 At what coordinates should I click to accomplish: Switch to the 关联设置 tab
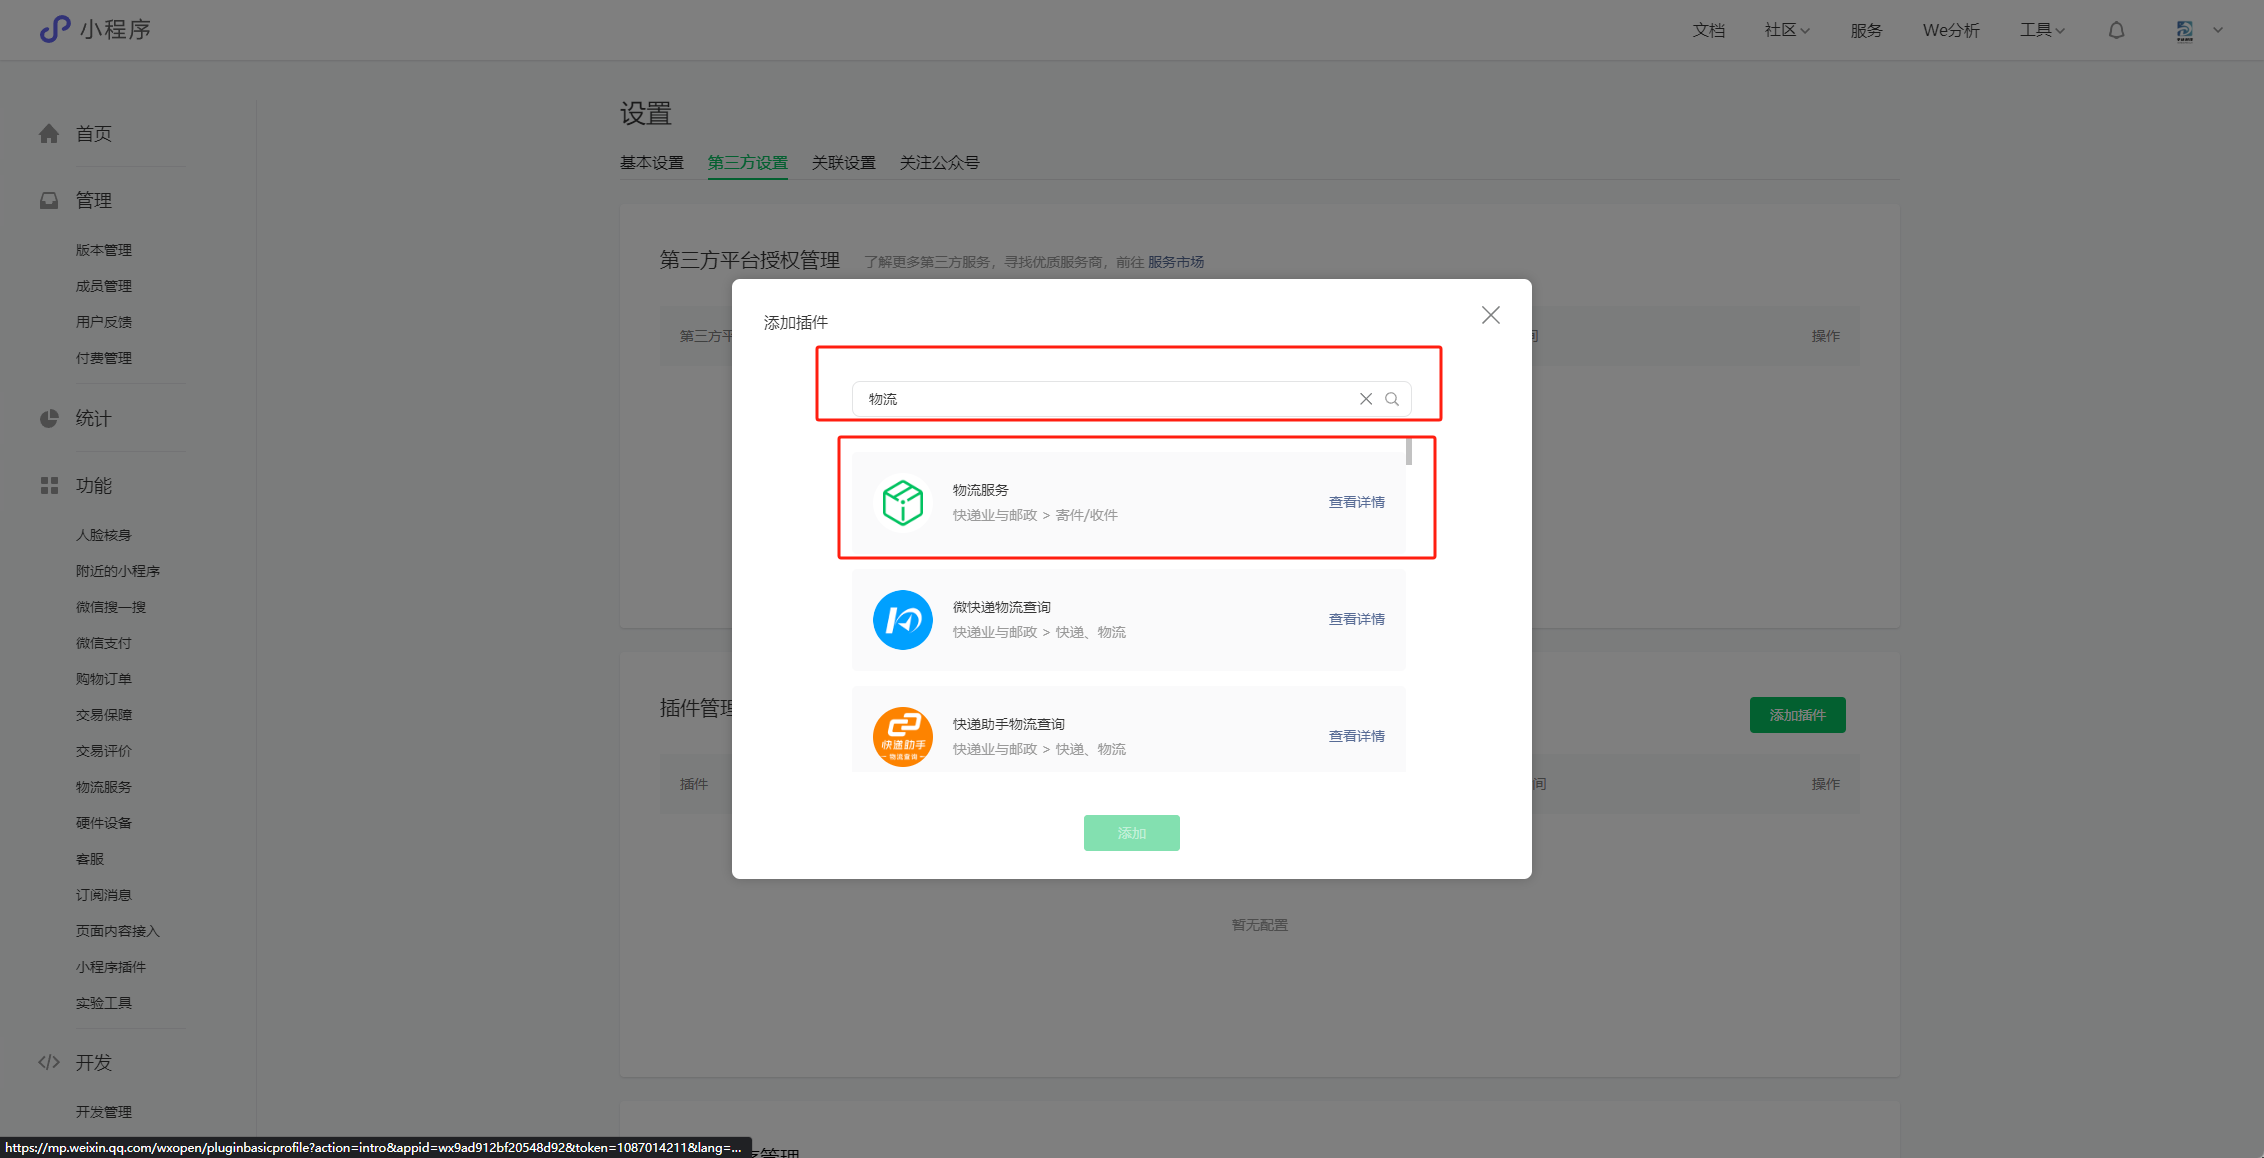pos(843,163)
